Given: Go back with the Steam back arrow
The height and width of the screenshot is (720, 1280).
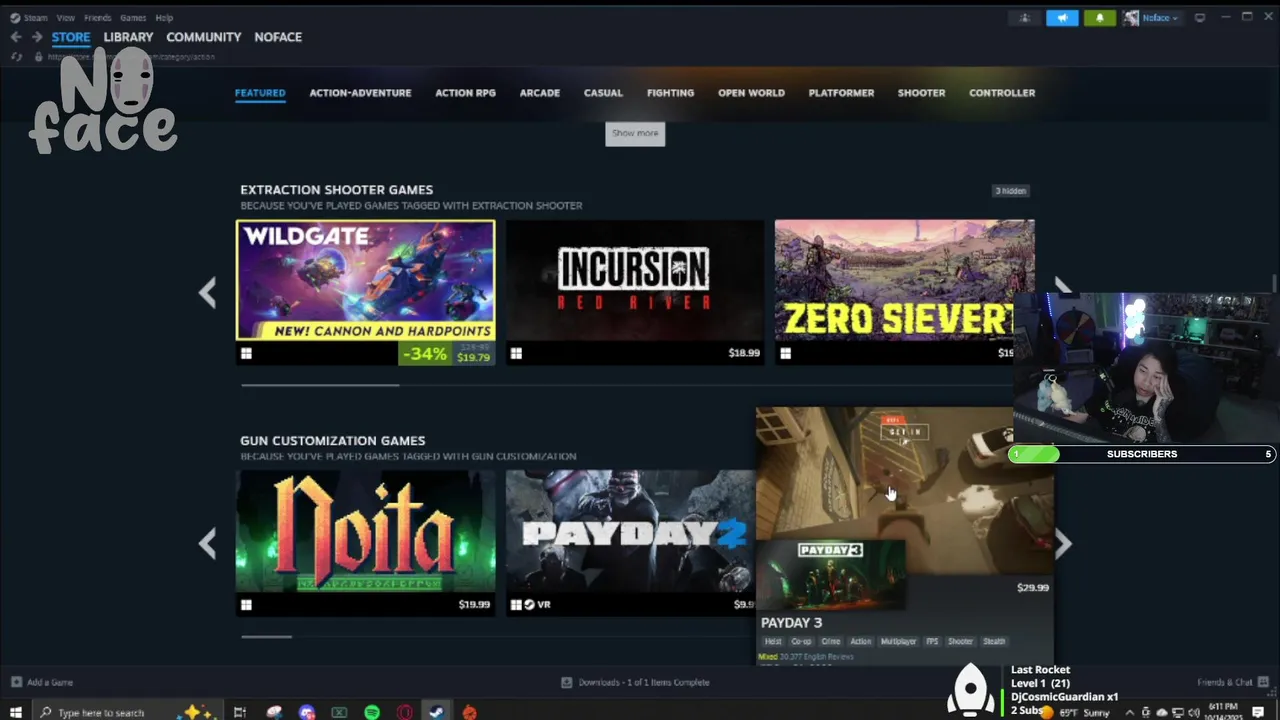Looking at the screenshot, I should pyautogui.click(x=16, y=37).
